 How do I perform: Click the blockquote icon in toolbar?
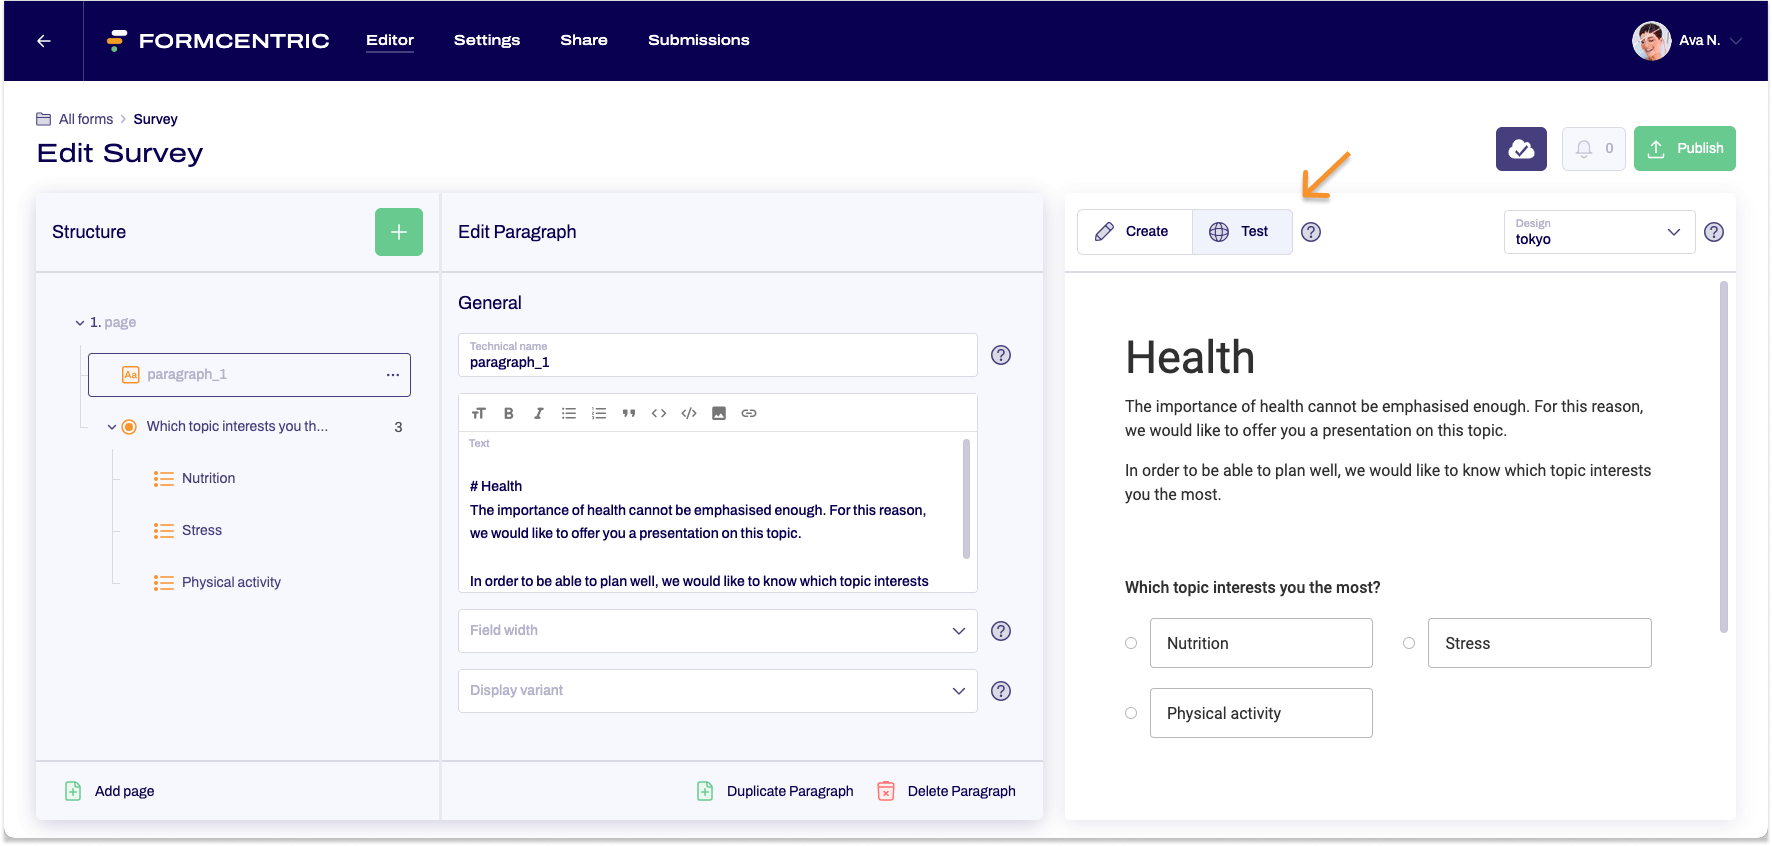[x=628, y=413]
